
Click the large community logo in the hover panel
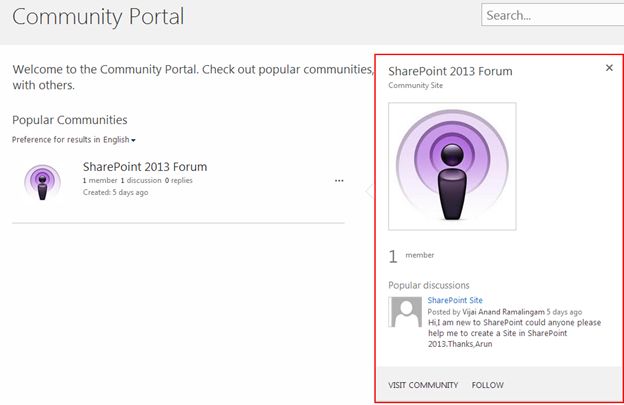click(x=452, y=166)
